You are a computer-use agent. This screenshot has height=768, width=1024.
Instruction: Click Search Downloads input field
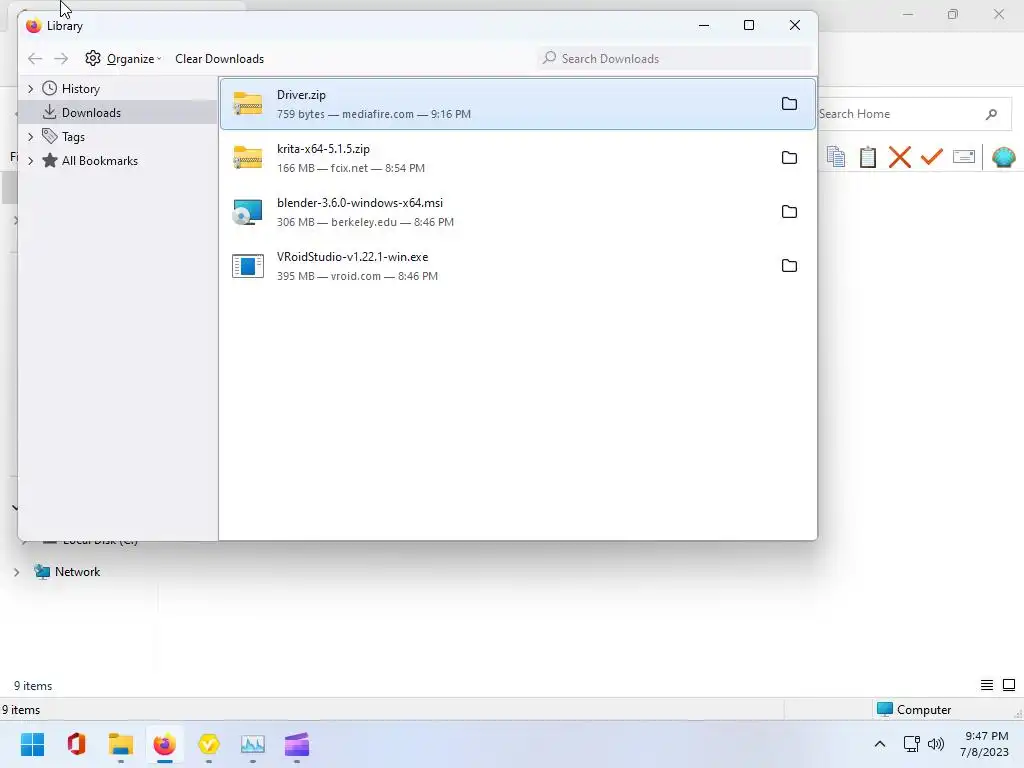click(x=675, y=59)
